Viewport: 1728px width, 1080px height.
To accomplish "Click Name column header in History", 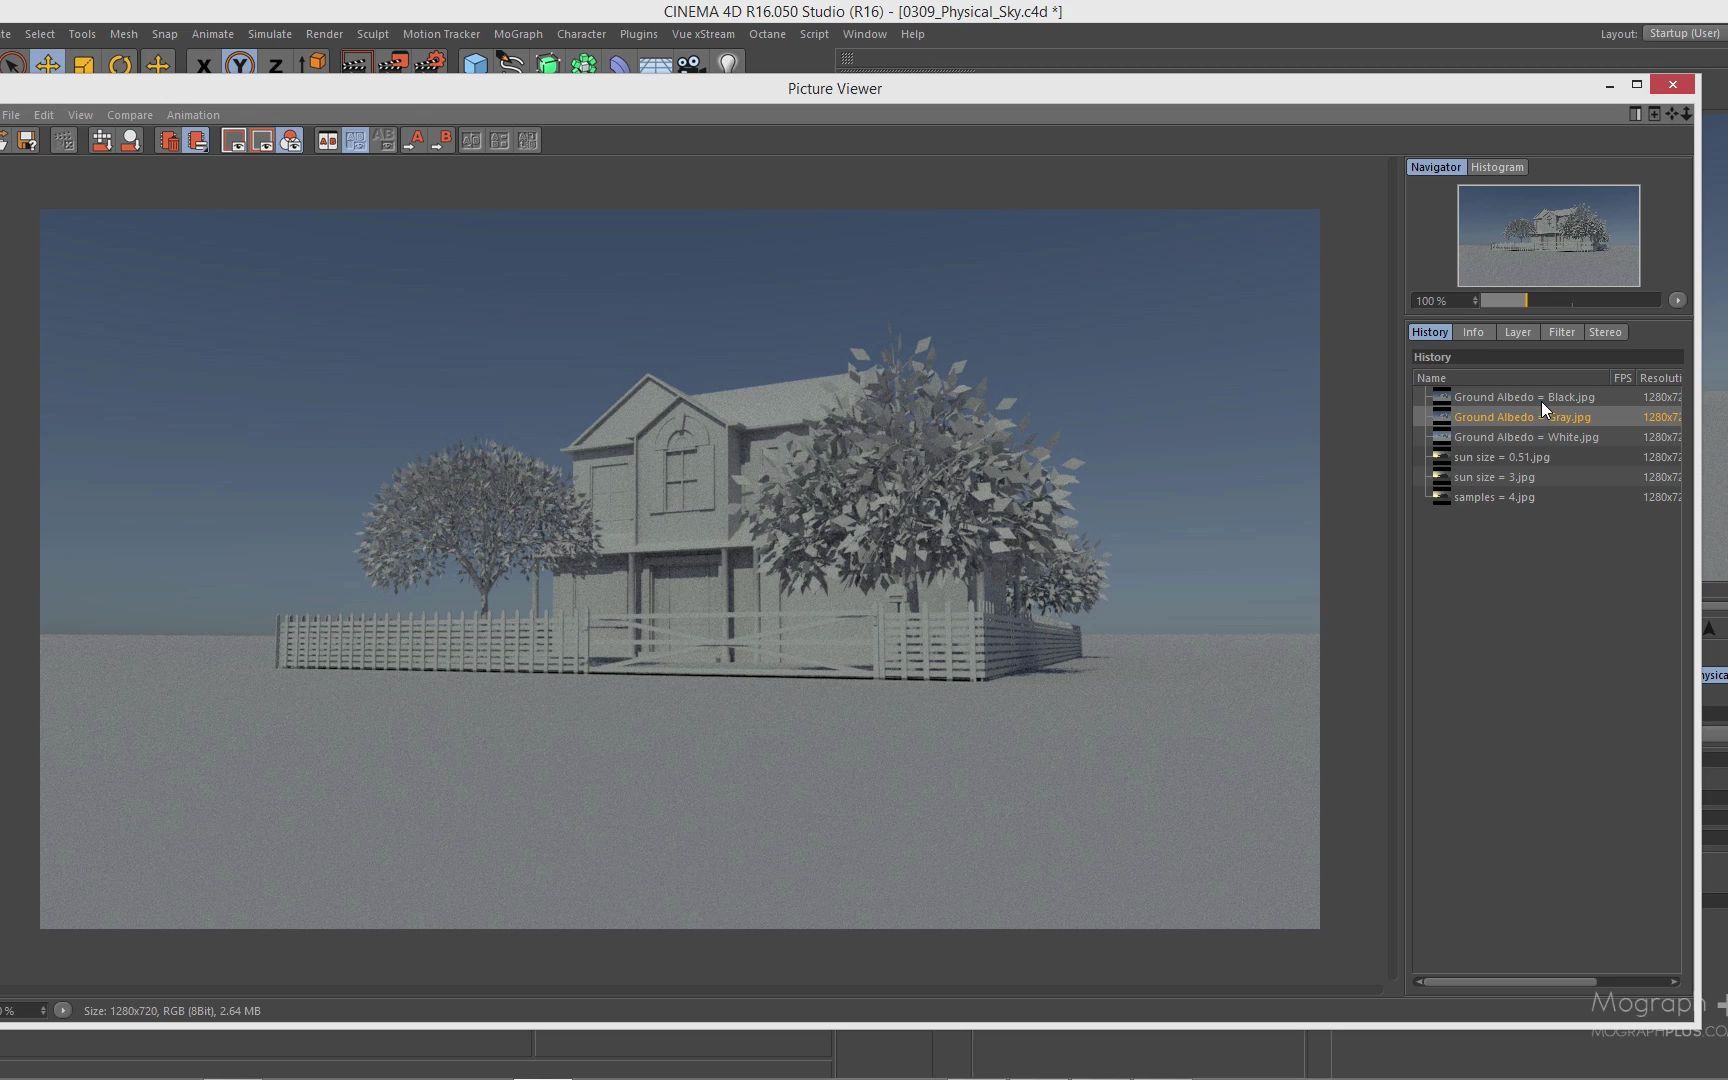I will tap(1511, 378).
